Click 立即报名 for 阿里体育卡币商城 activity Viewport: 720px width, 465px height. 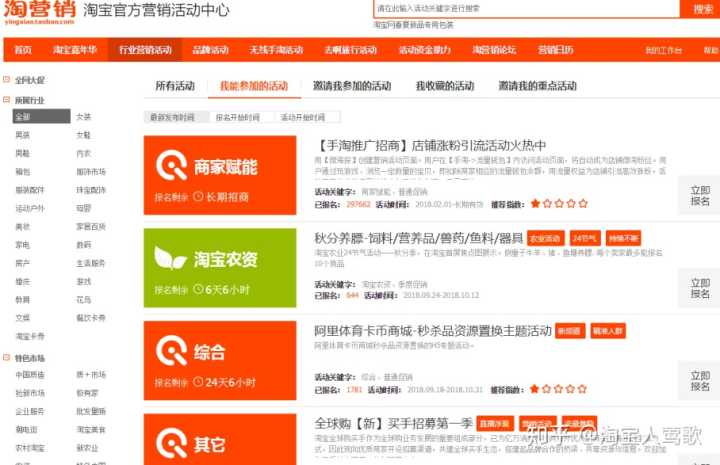click(x=699, y=381)
